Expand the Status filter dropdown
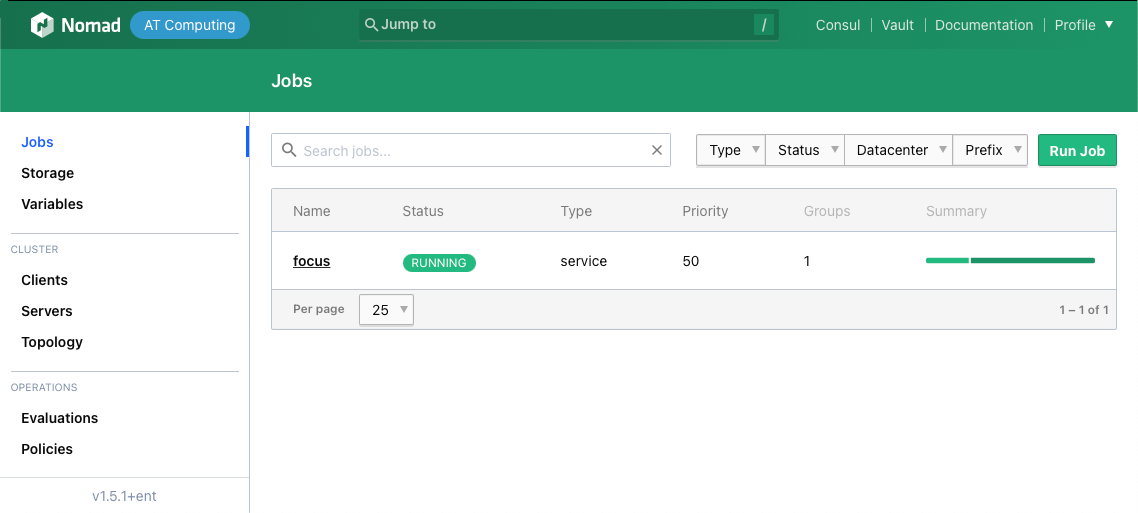The image size is (1138, 513). coord(804,150)
